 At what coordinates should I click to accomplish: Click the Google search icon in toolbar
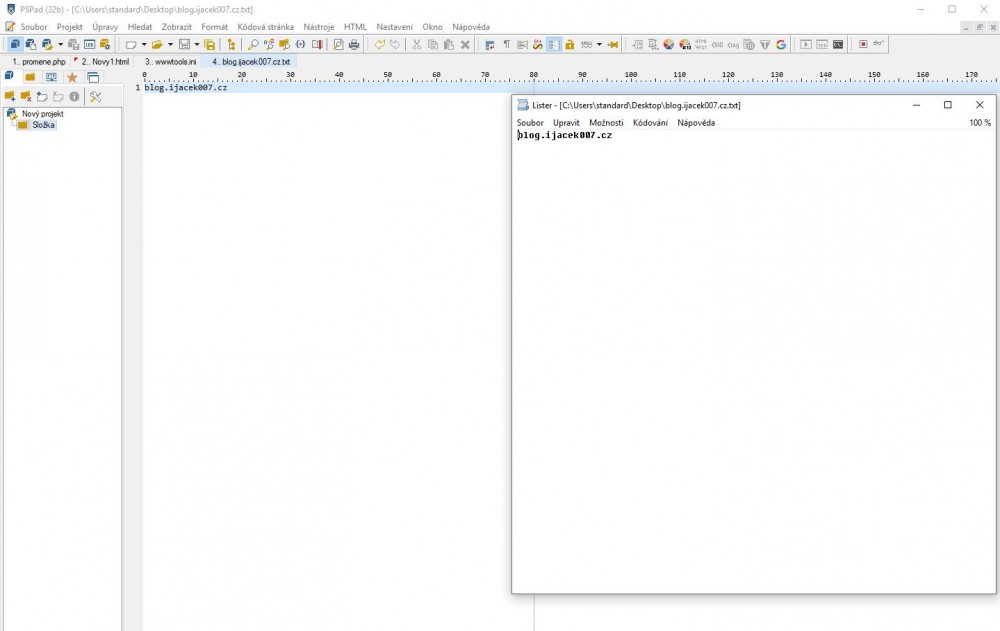point(781,45)
